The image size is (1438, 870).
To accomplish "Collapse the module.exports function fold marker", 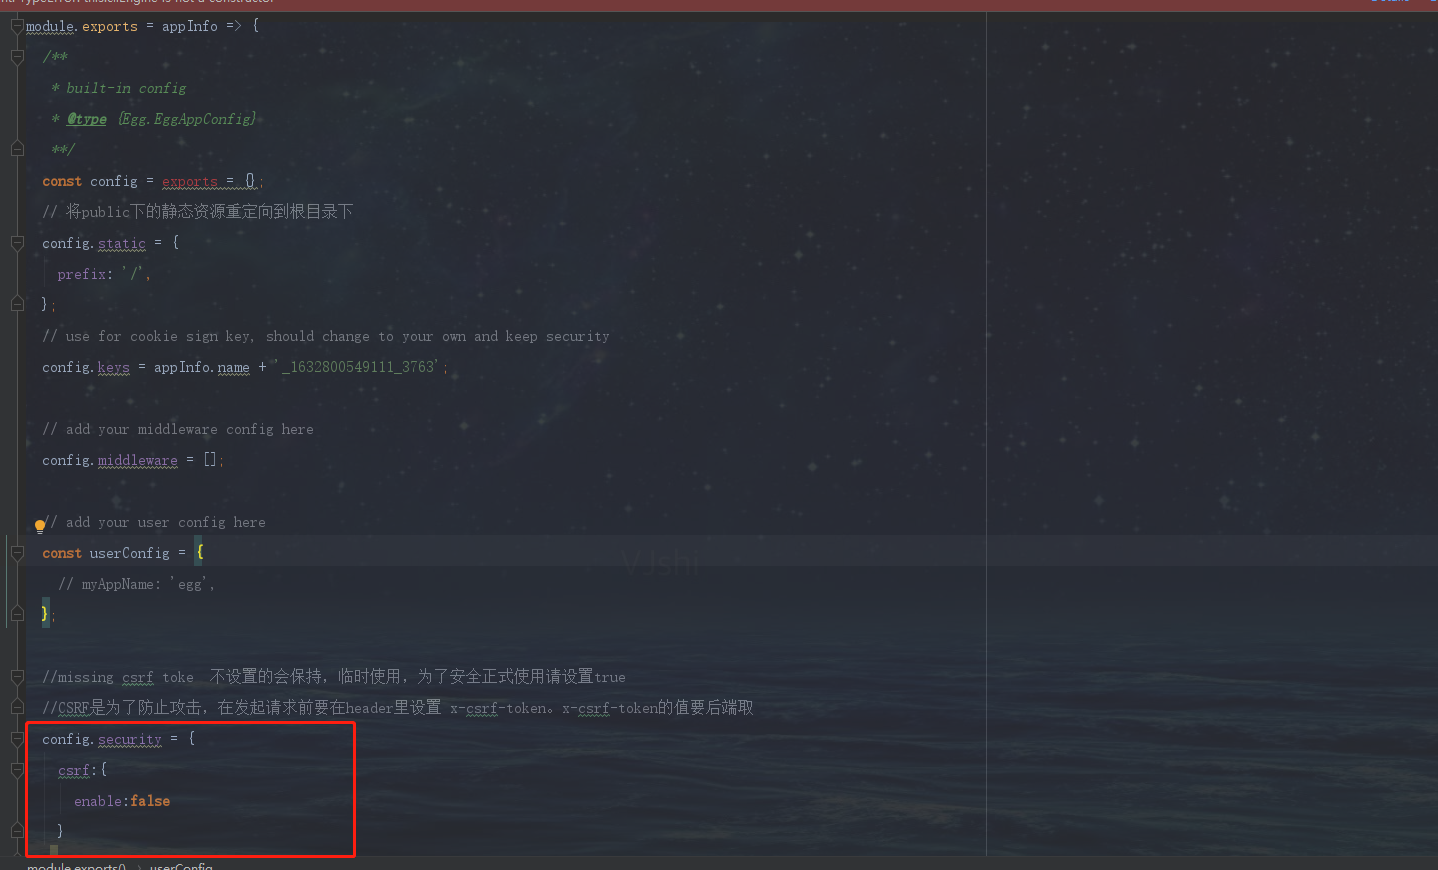I will (17, 27).
